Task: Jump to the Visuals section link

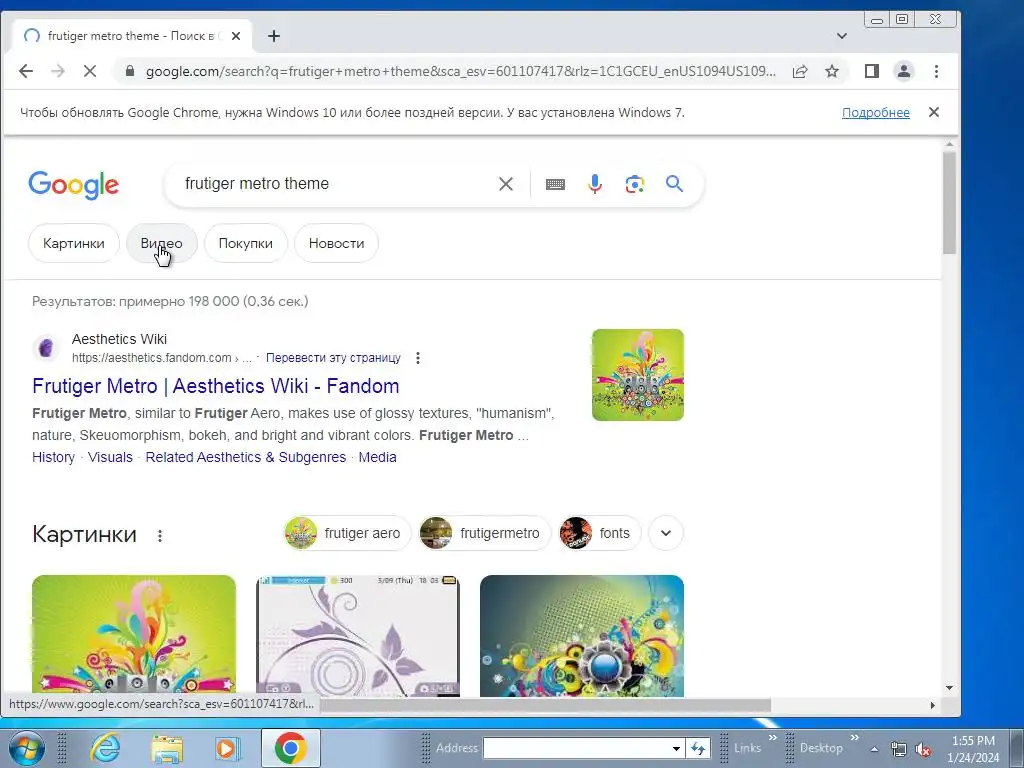Action: (110, 457)
